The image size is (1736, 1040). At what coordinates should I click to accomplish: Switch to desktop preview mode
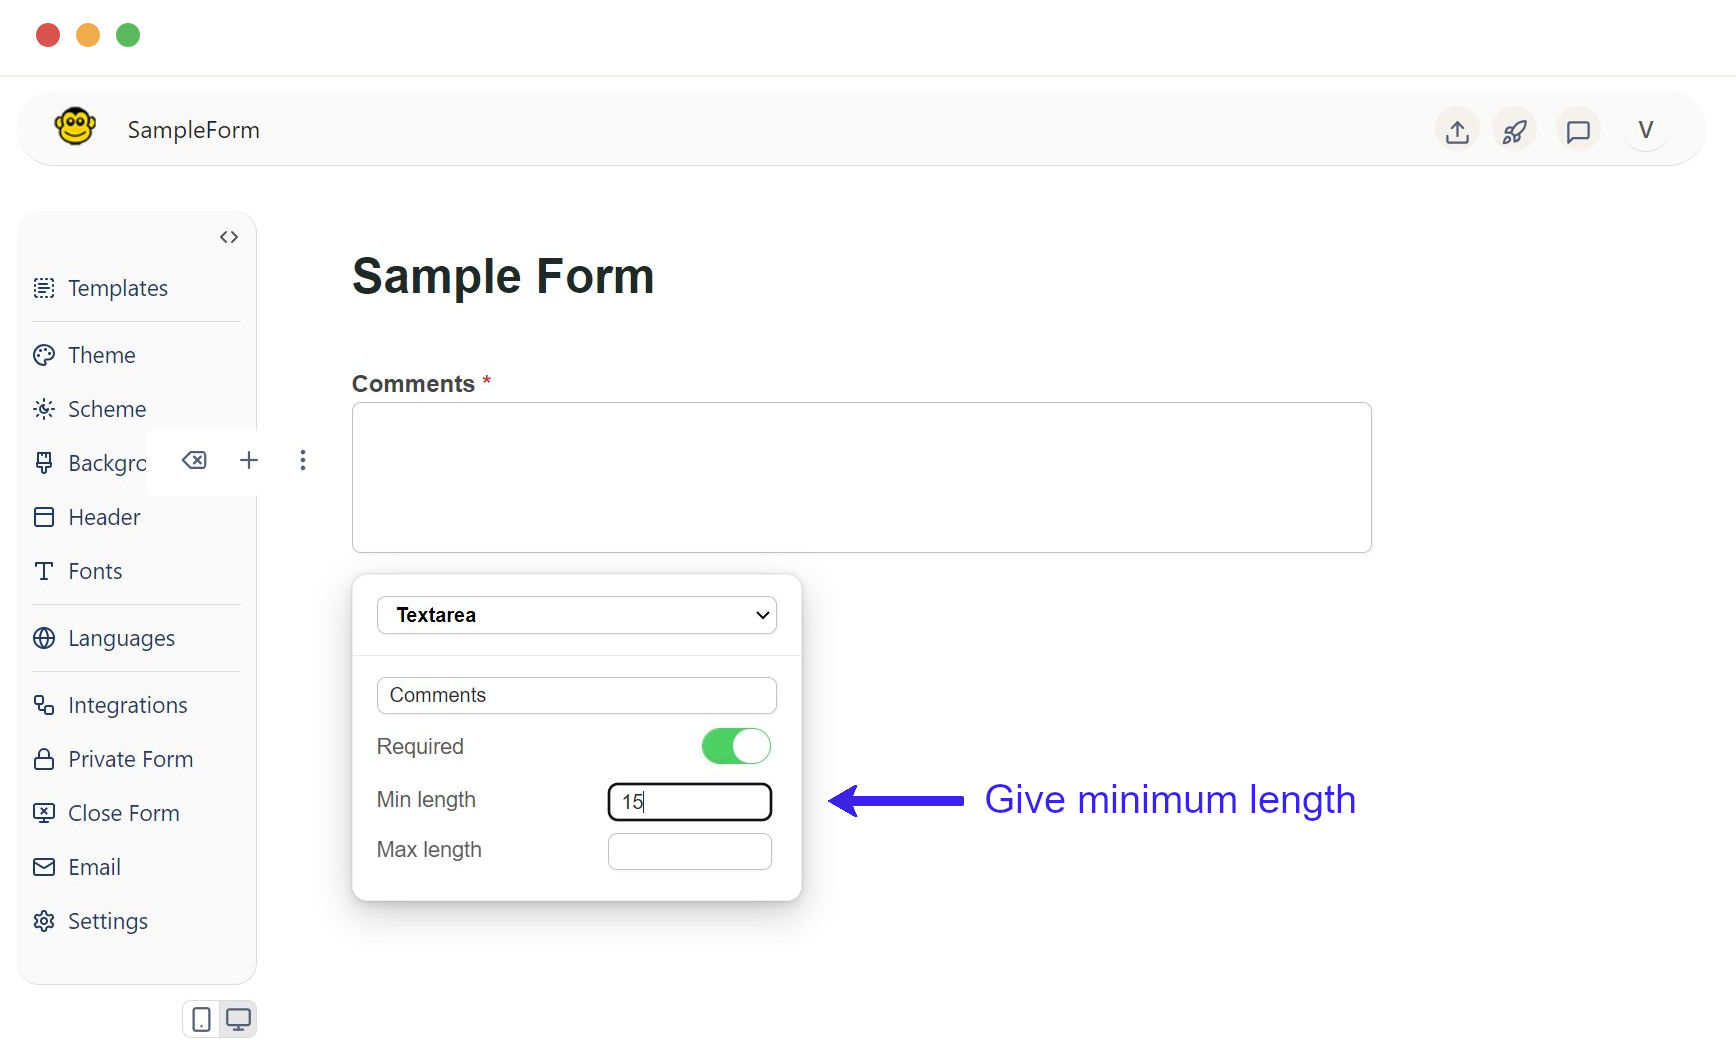pos(238,1018)
